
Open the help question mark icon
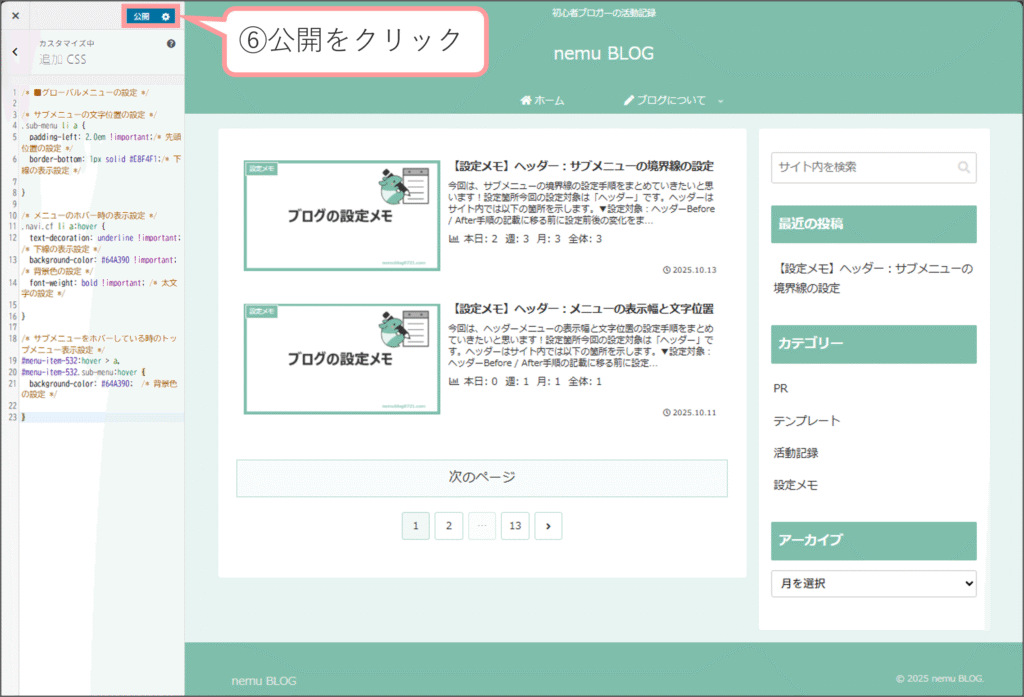(171, 44)
